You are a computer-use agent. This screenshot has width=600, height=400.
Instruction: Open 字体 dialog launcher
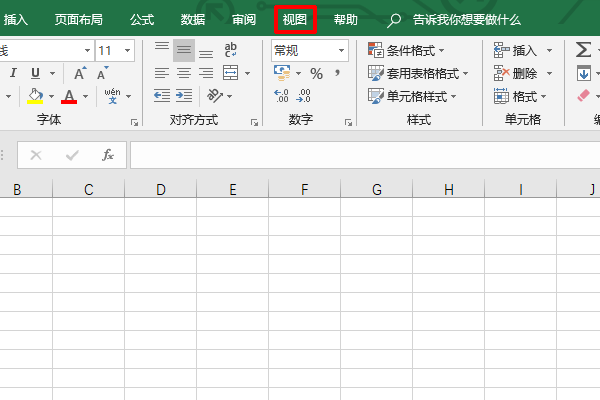[x=134, y=122]
